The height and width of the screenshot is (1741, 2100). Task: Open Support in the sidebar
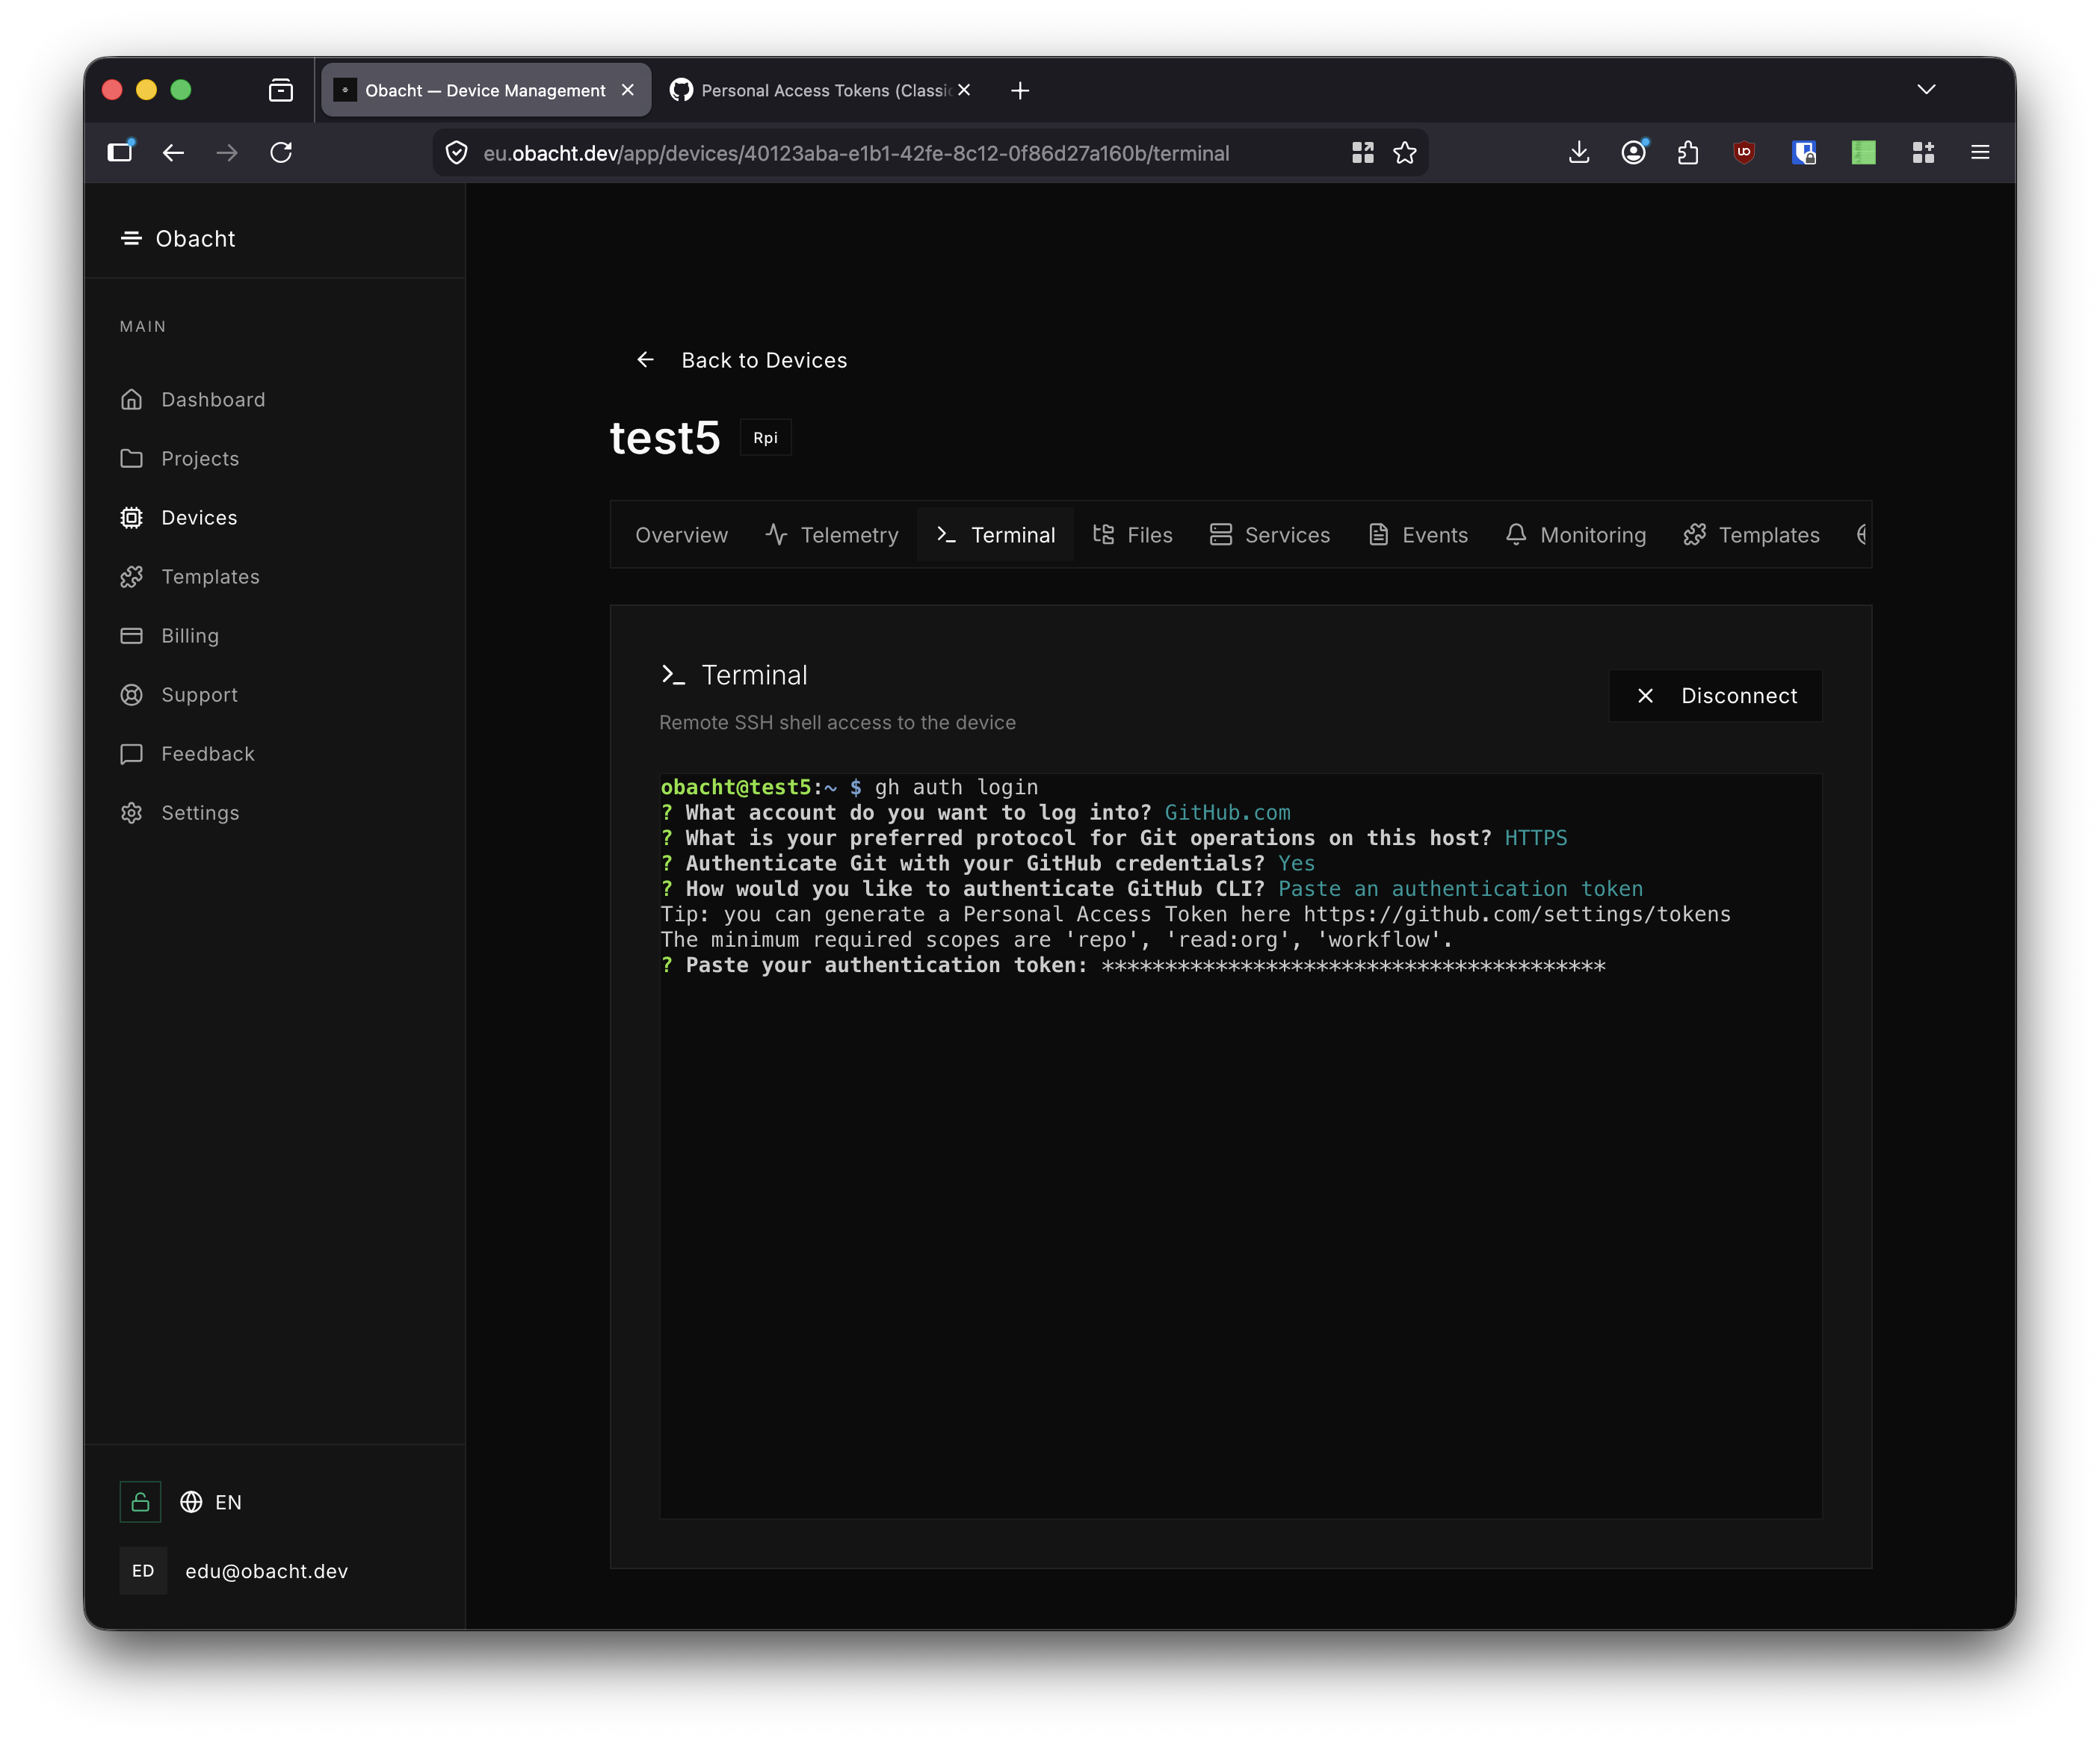pos(179,694)
